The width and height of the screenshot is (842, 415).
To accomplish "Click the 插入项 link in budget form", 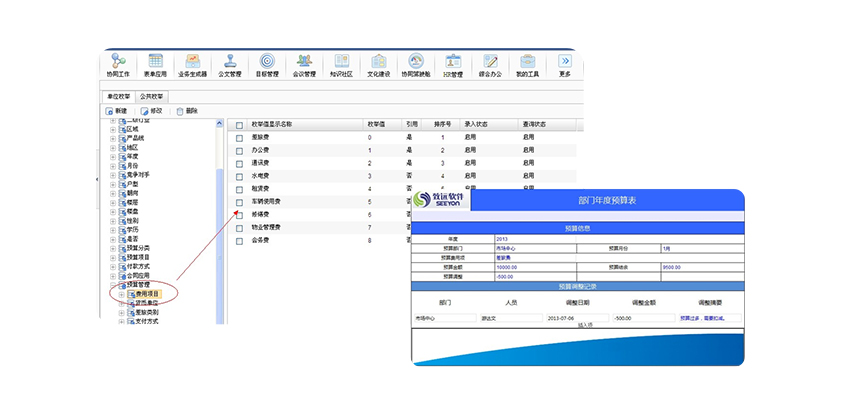I will tap(584, 325).
